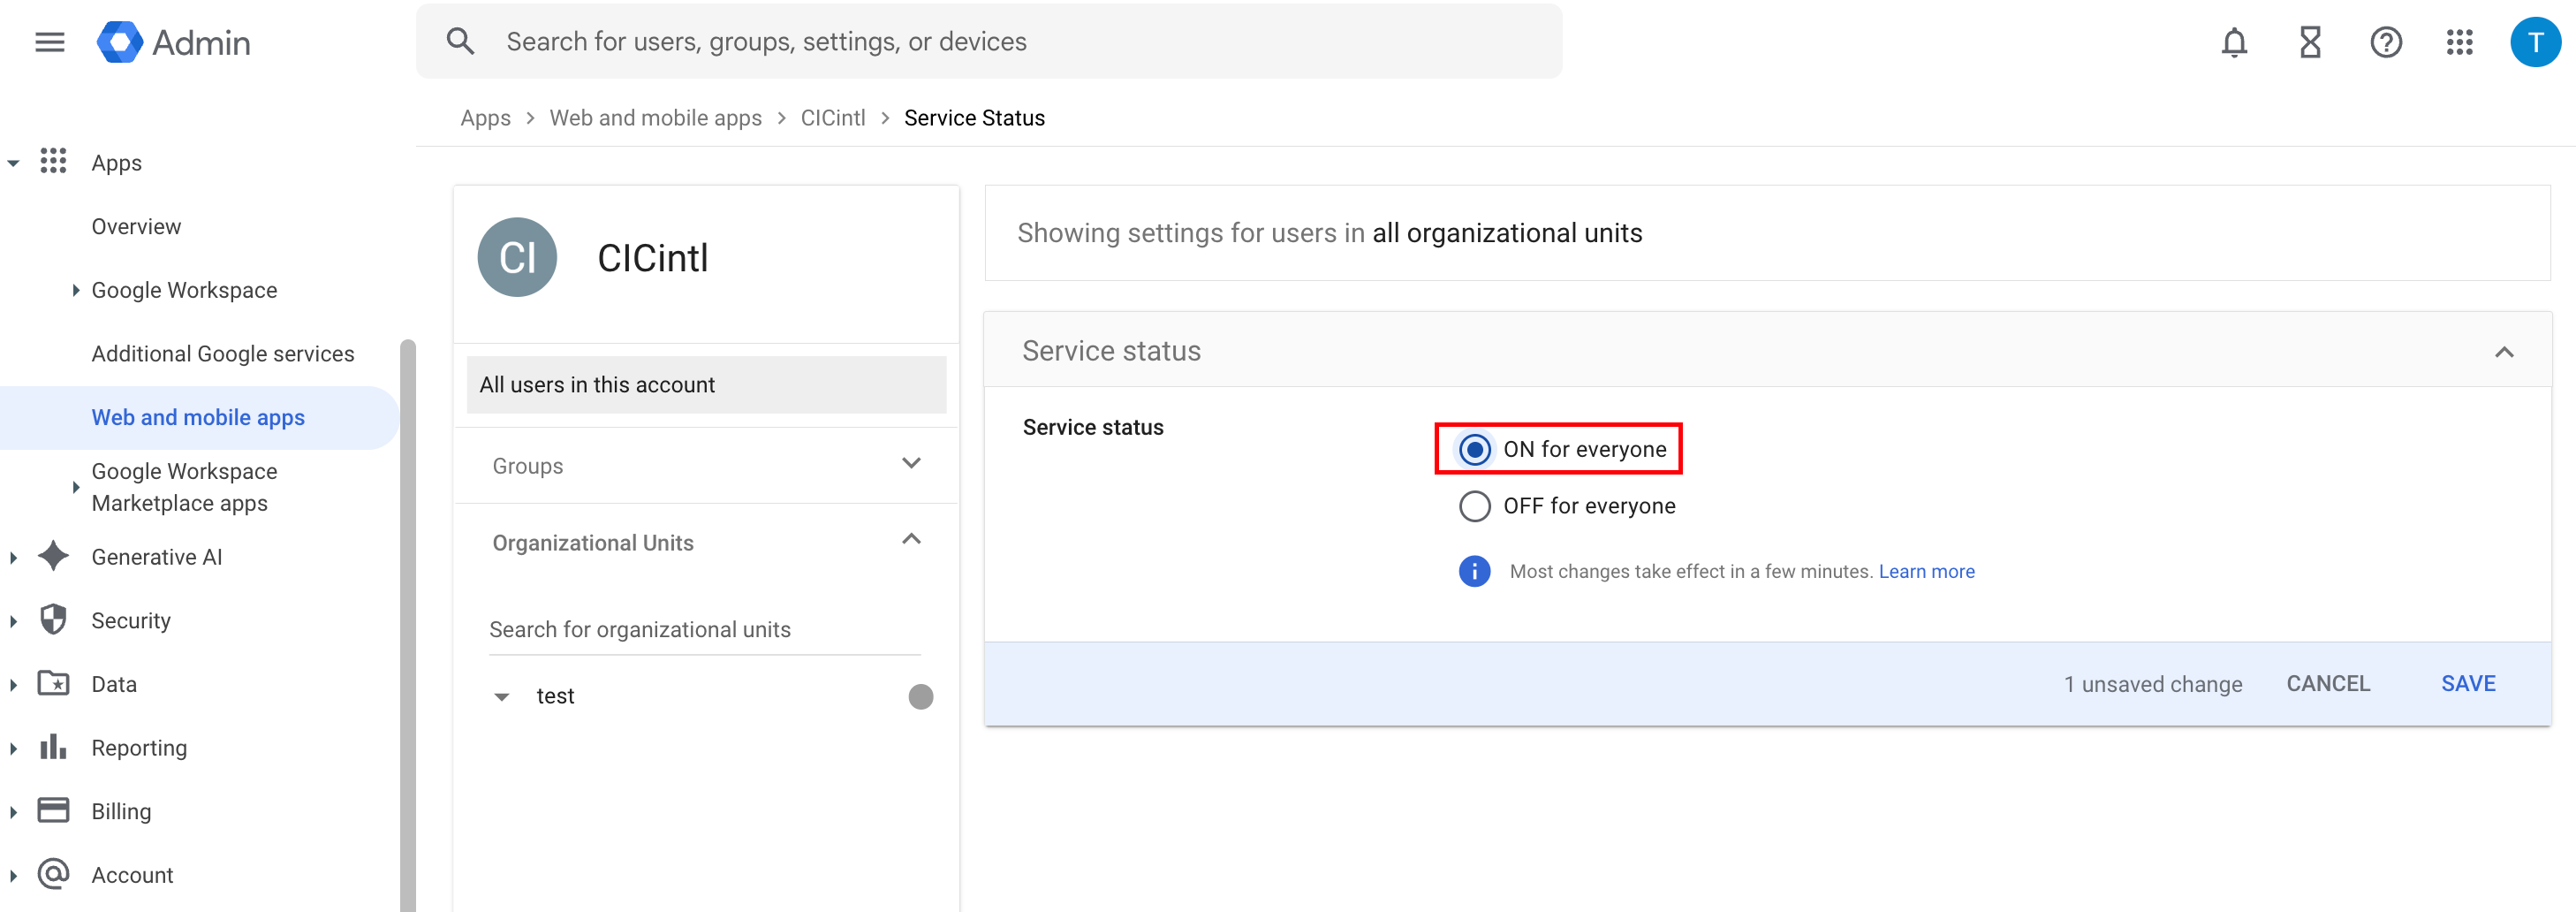Open Additional Google services menu item

(222, 354)
